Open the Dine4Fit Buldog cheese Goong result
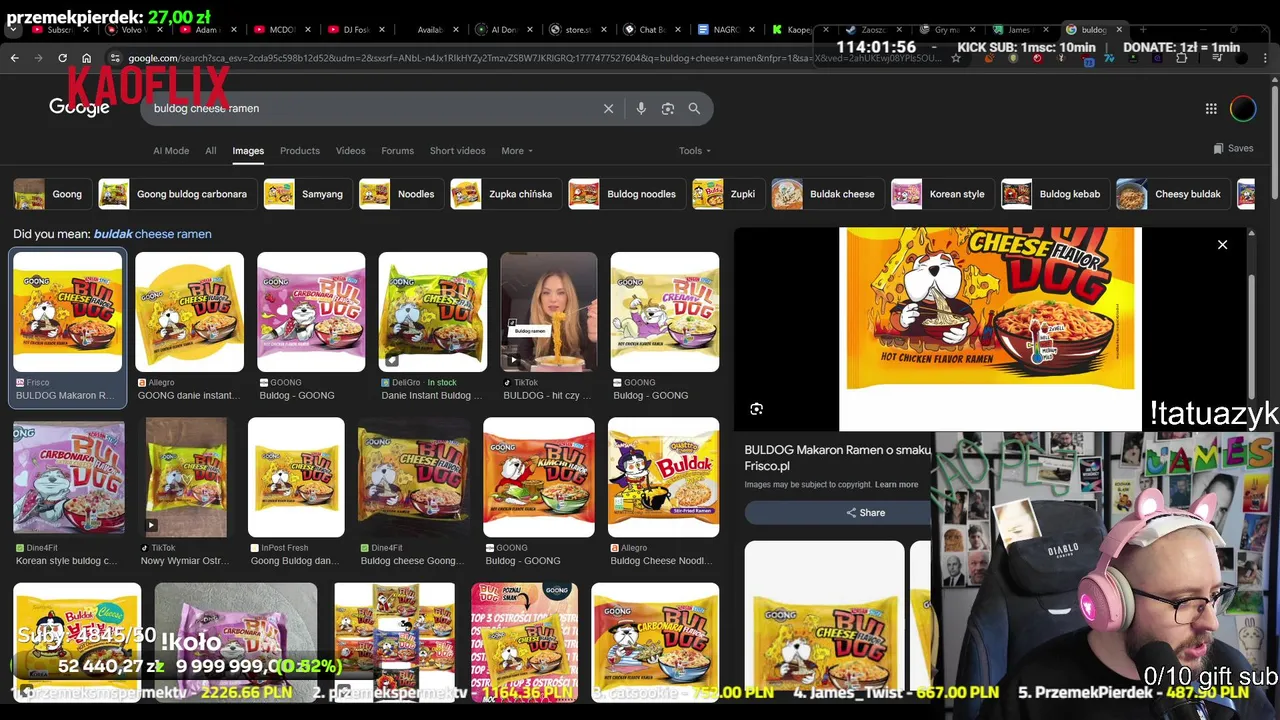Image resolution: width=1280 pixels, height=720 pixels. (414, 494)
